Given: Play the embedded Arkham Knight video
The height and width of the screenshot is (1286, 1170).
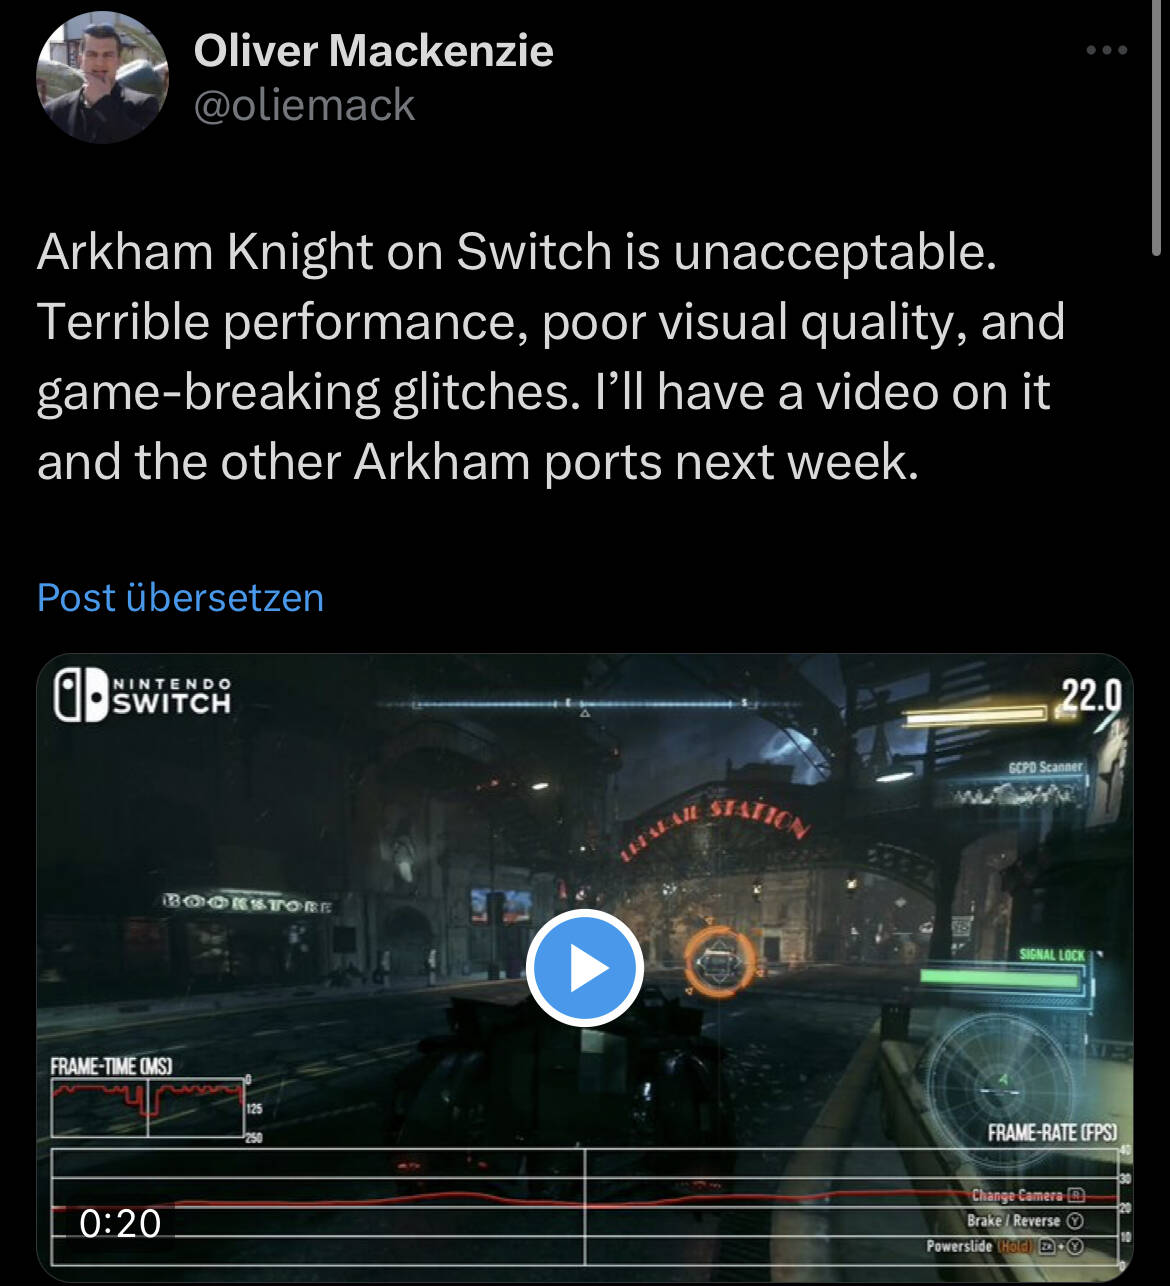Looking at the screenshot, I should click(x=585, y=968).
